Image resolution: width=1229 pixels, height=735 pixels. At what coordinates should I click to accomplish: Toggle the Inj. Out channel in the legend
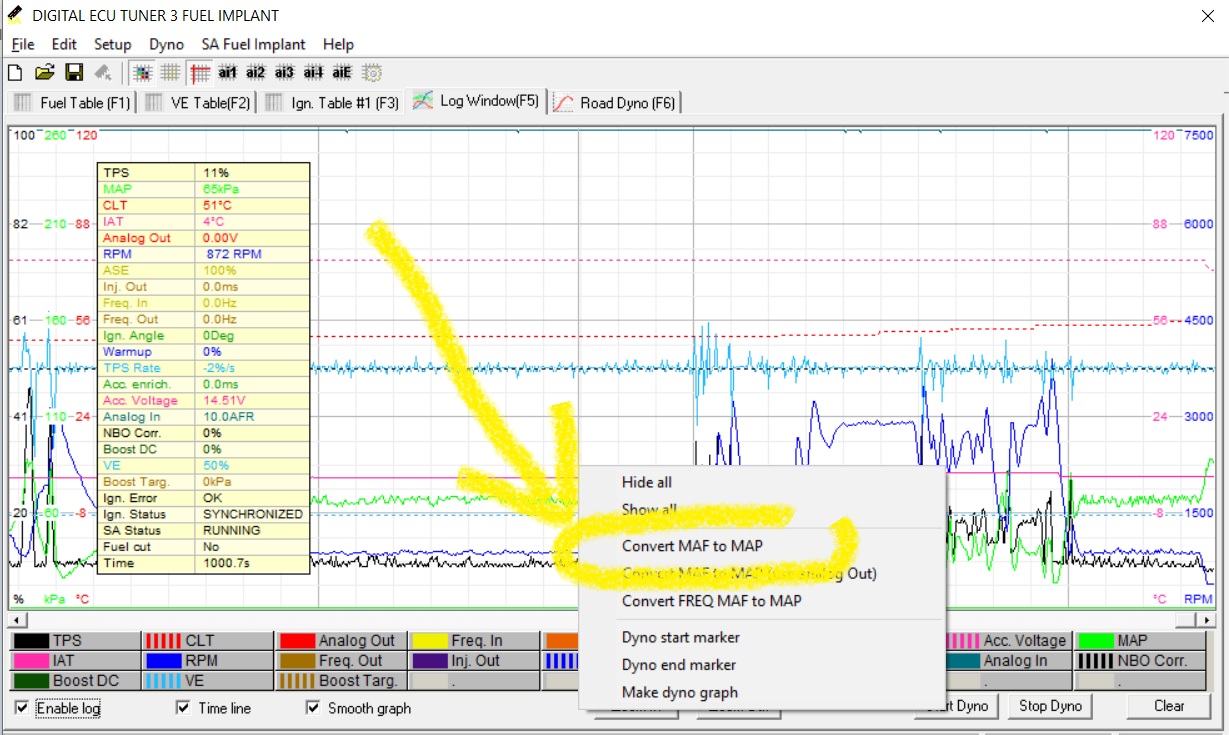coord(474,660)
